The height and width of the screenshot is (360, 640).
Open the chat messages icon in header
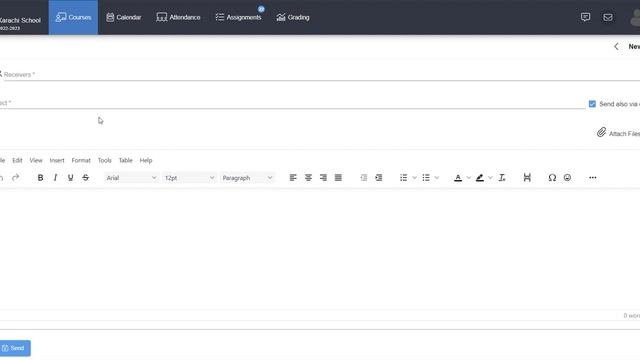point(585,17)
